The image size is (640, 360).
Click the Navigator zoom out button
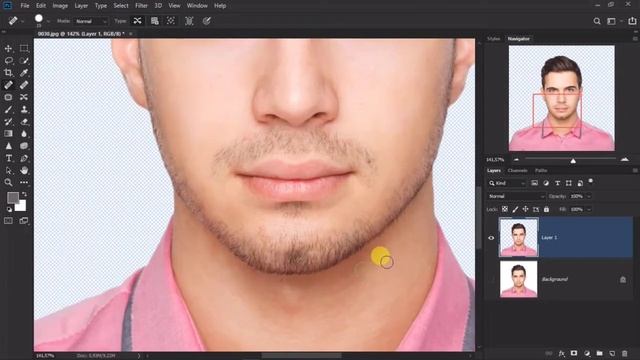[x=516, y=160]
